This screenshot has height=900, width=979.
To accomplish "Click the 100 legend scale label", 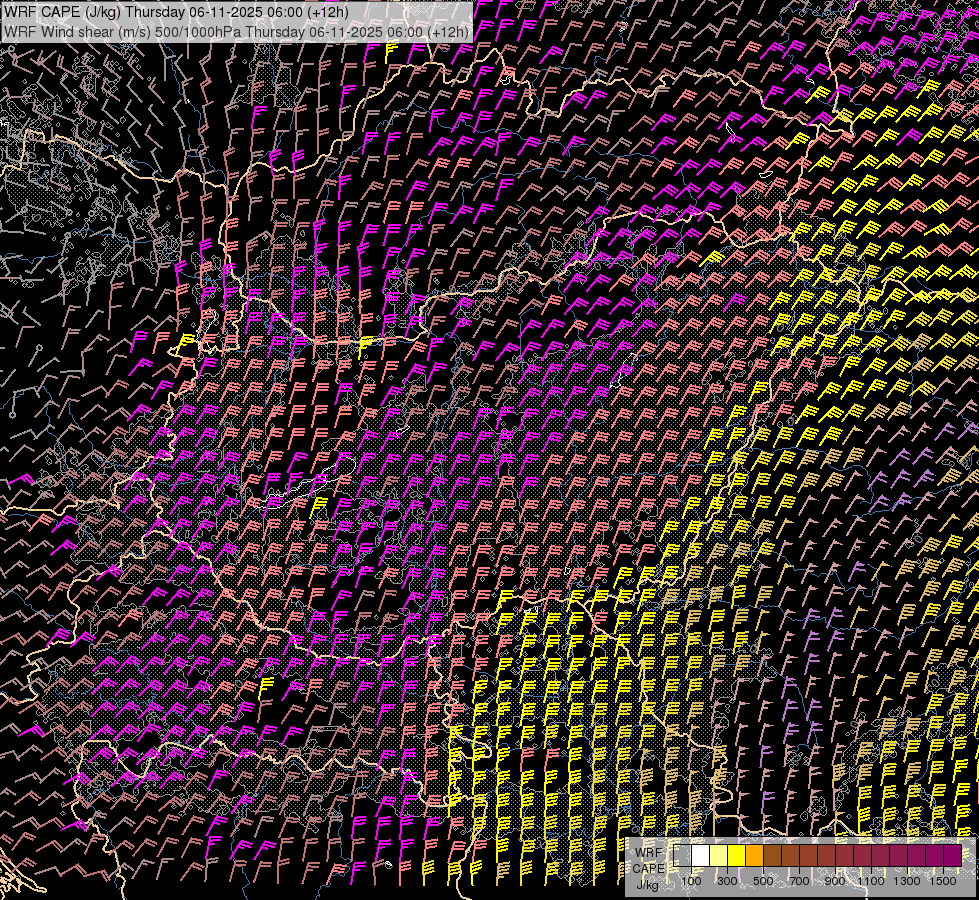I will point(691,880).
